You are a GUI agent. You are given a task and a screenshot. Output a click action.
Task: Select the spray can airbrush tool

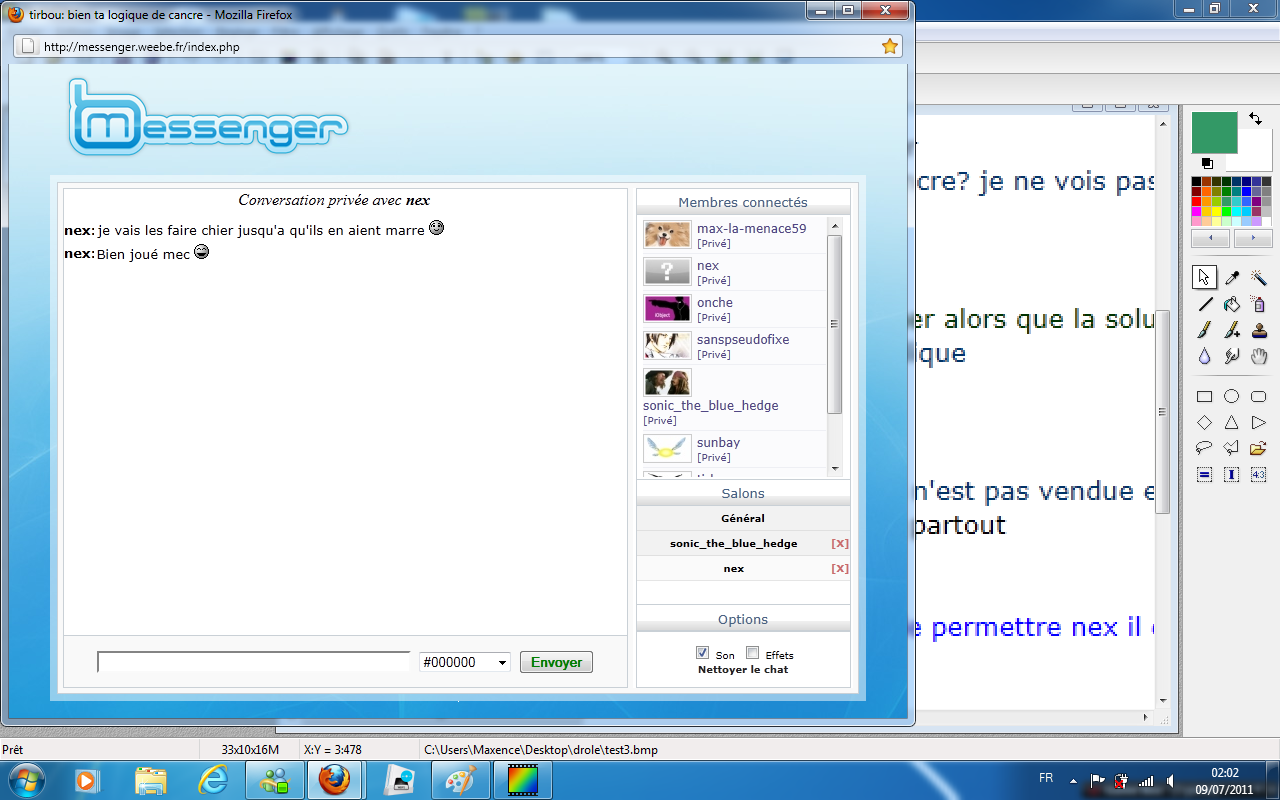click(1259, 304)
